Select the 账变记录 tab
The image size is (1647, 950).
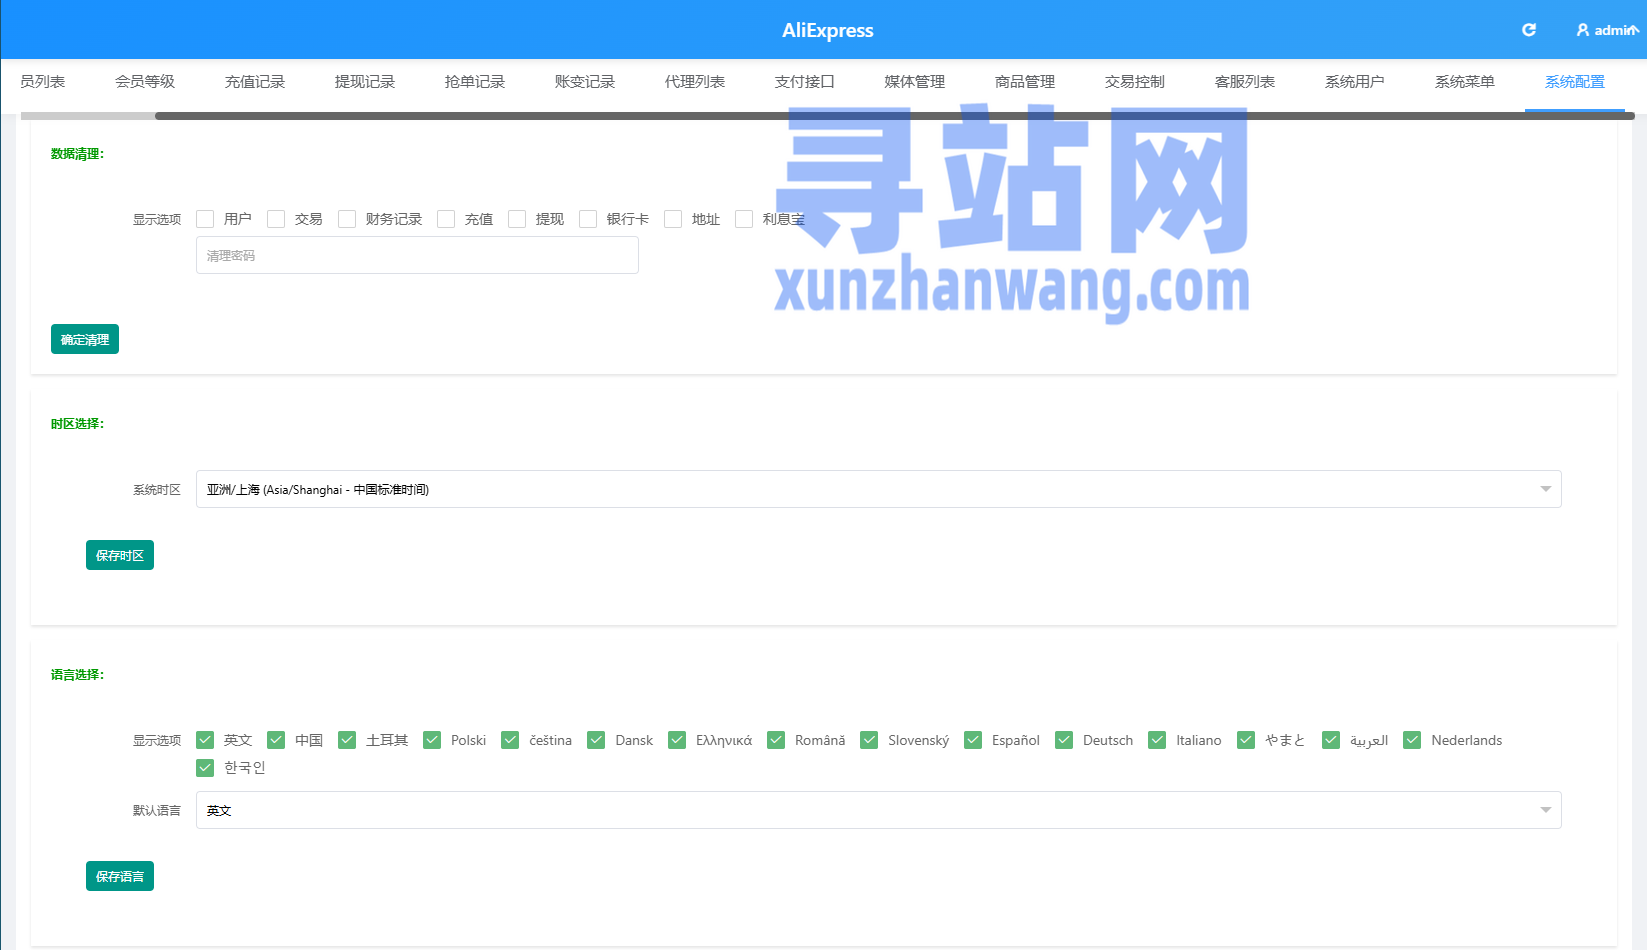(585, 82)
